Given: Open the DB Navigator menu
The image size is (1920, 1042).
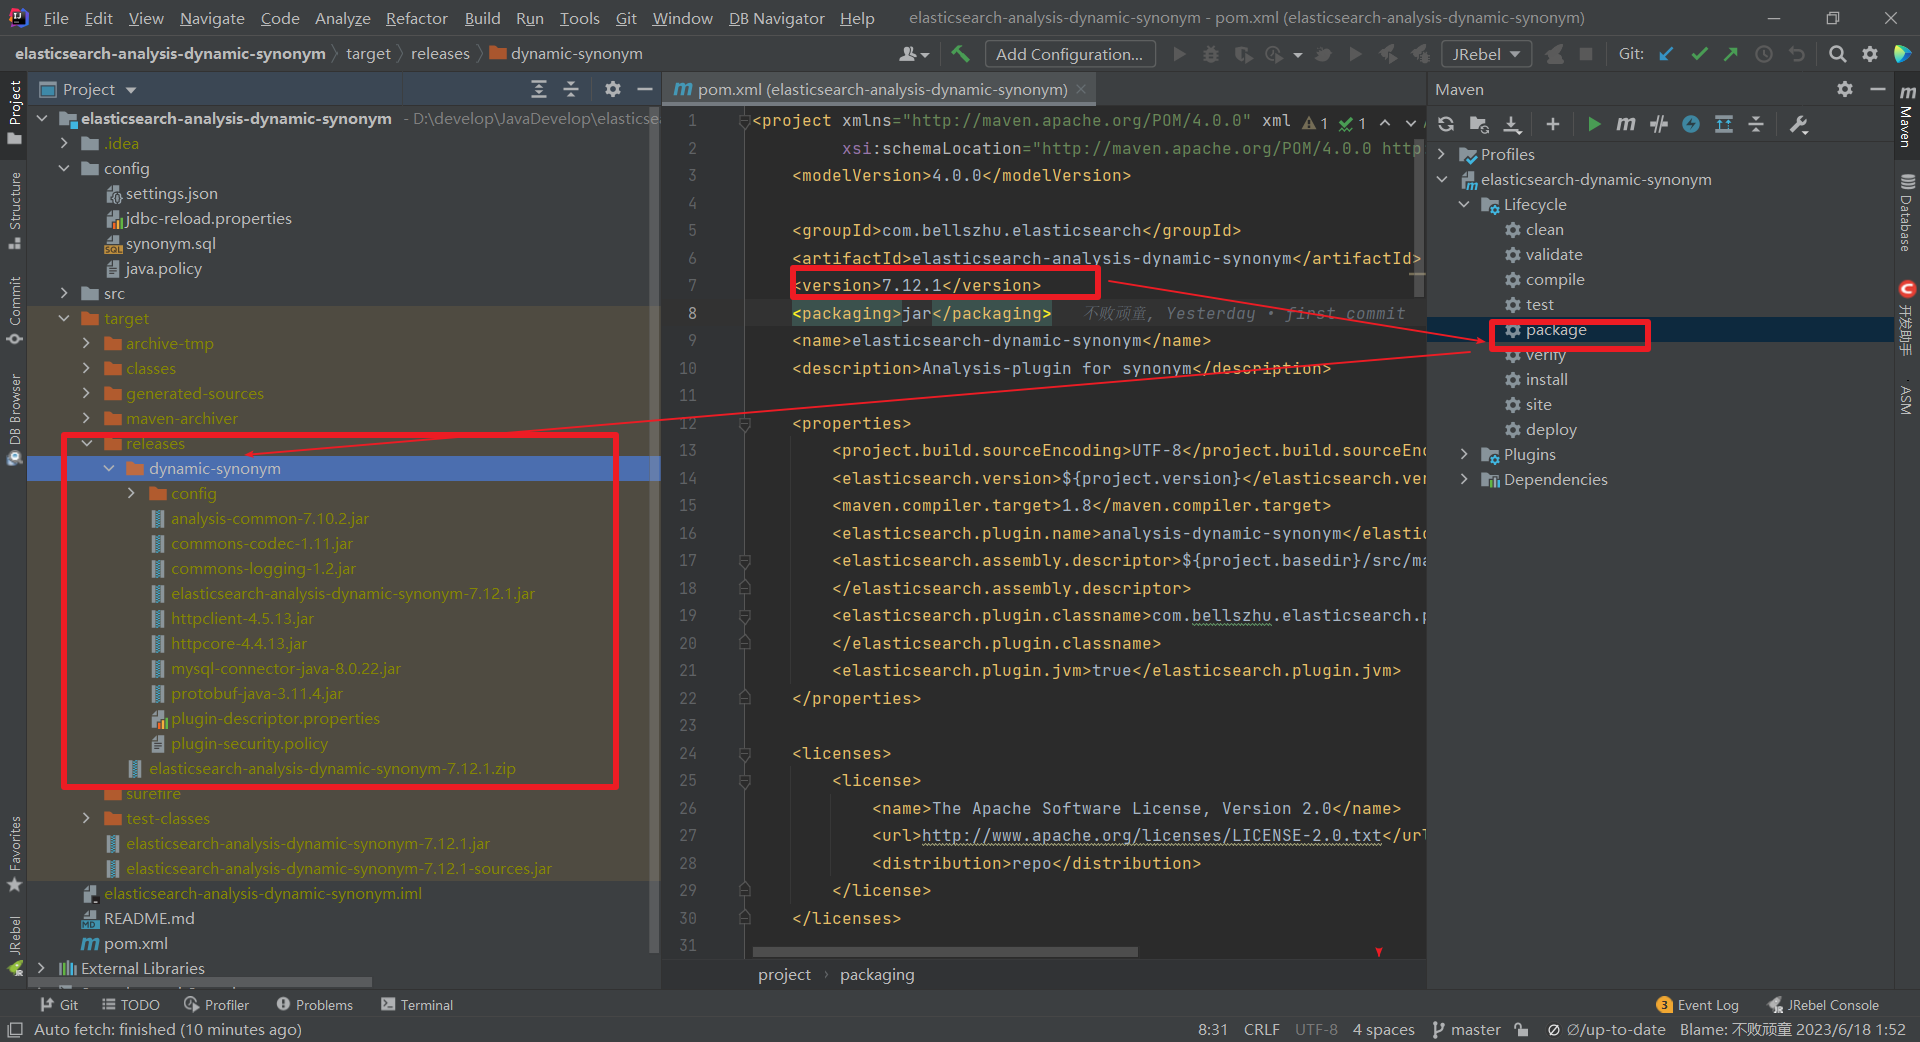Looking at the screenshot, I should pos(776,18).
